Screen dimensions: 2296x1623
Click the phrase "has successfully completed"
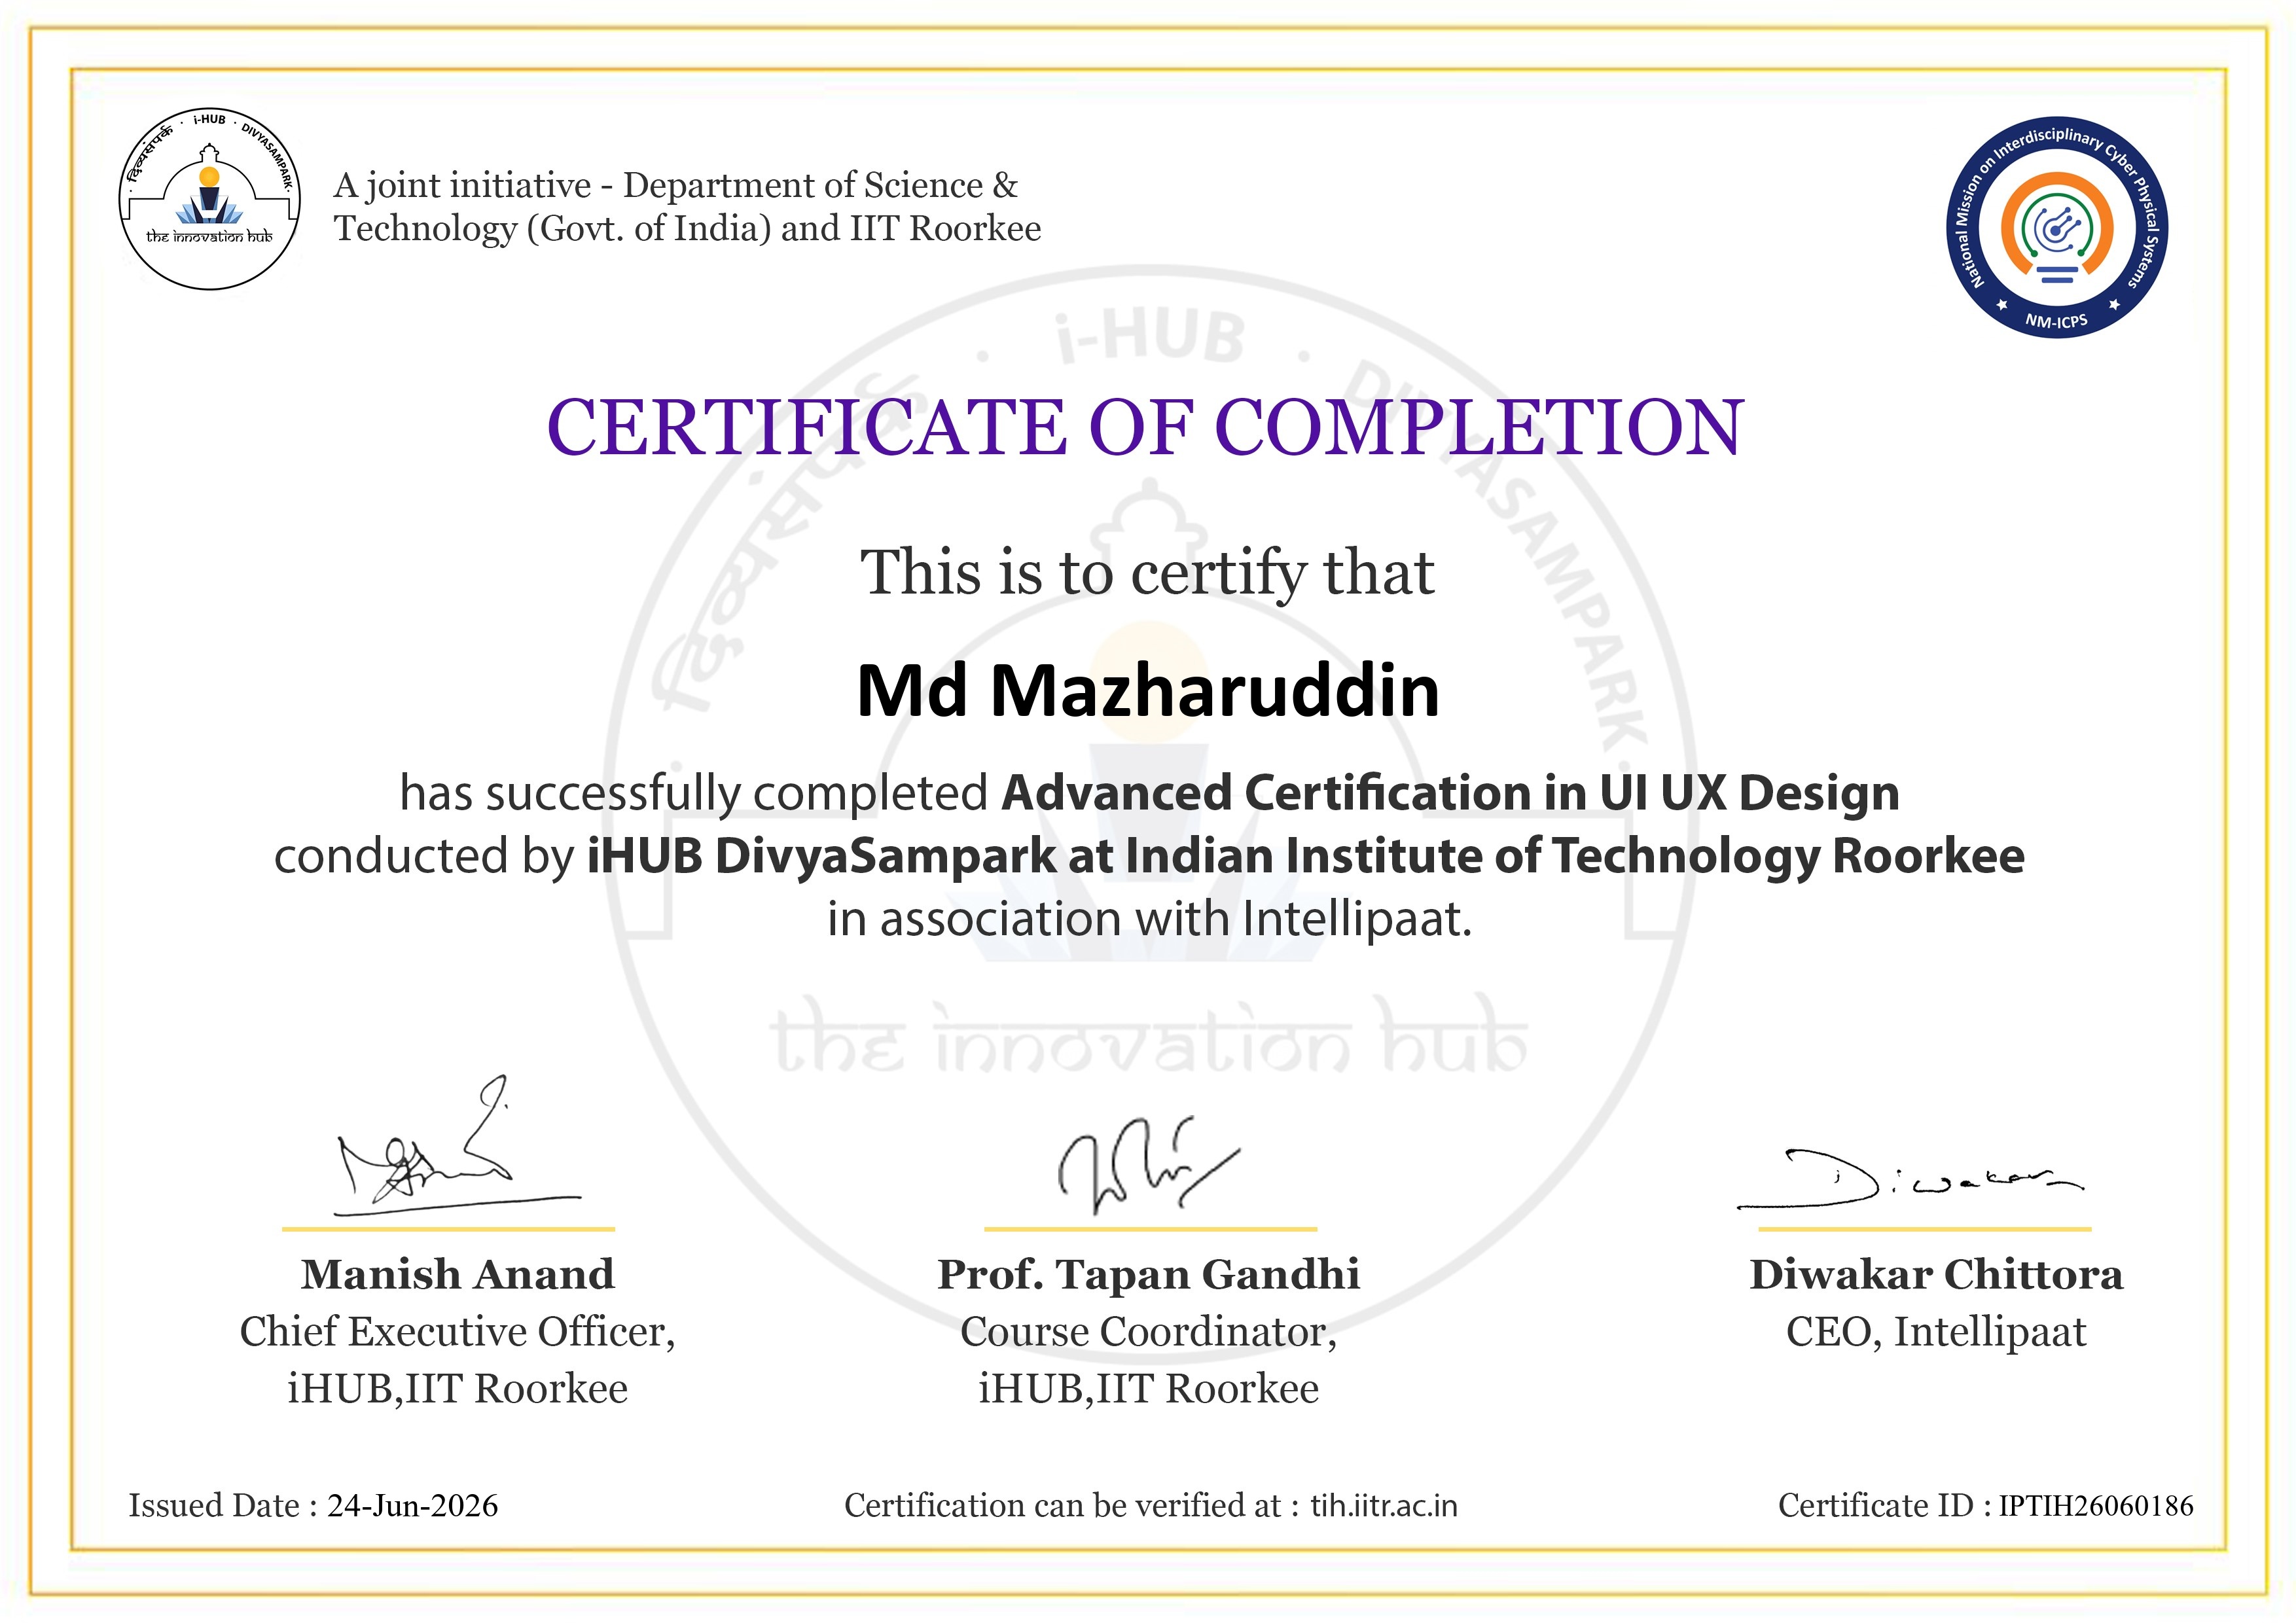click(x=694, y=793)
